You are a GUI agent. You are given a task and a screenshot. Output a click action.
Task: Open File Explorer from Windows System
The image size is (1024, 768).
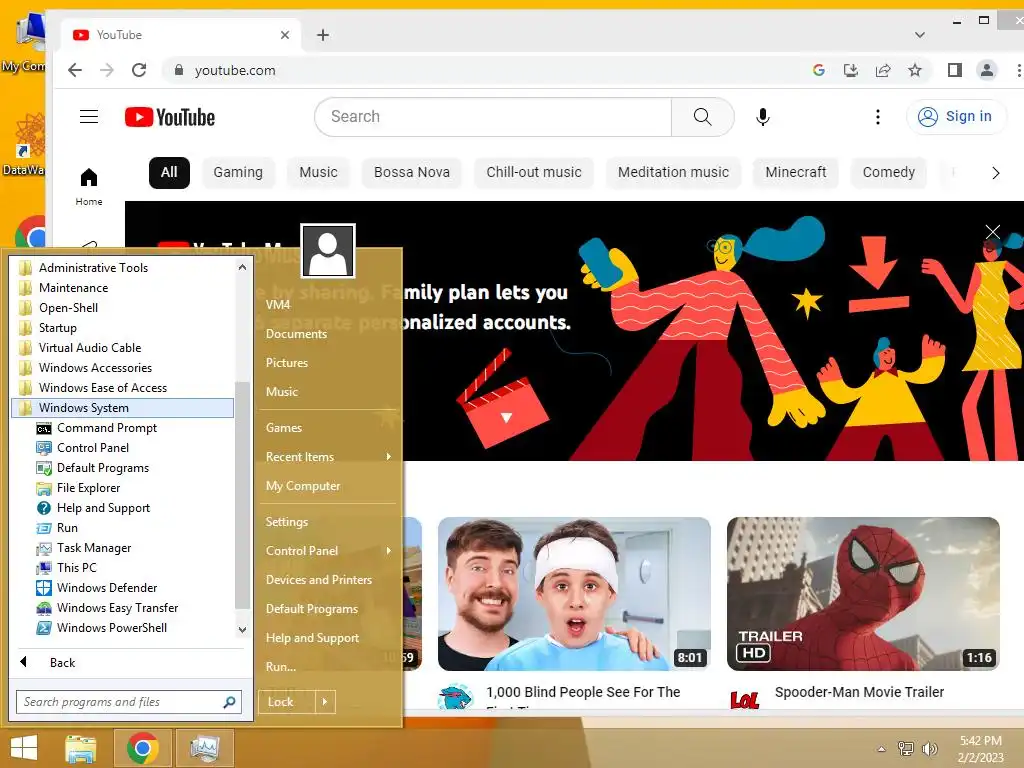pyautogui.click(x=88, y=488)
